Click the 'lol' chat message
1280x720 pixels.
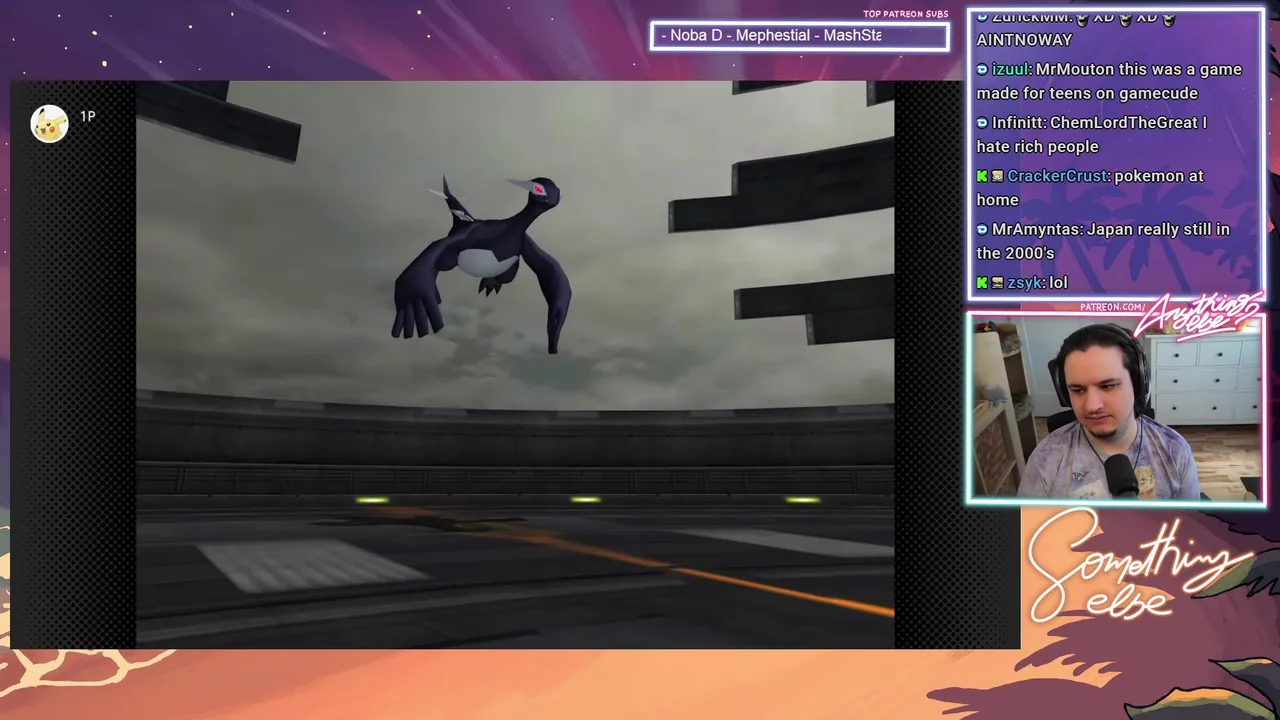click(x=1058, y=283)
